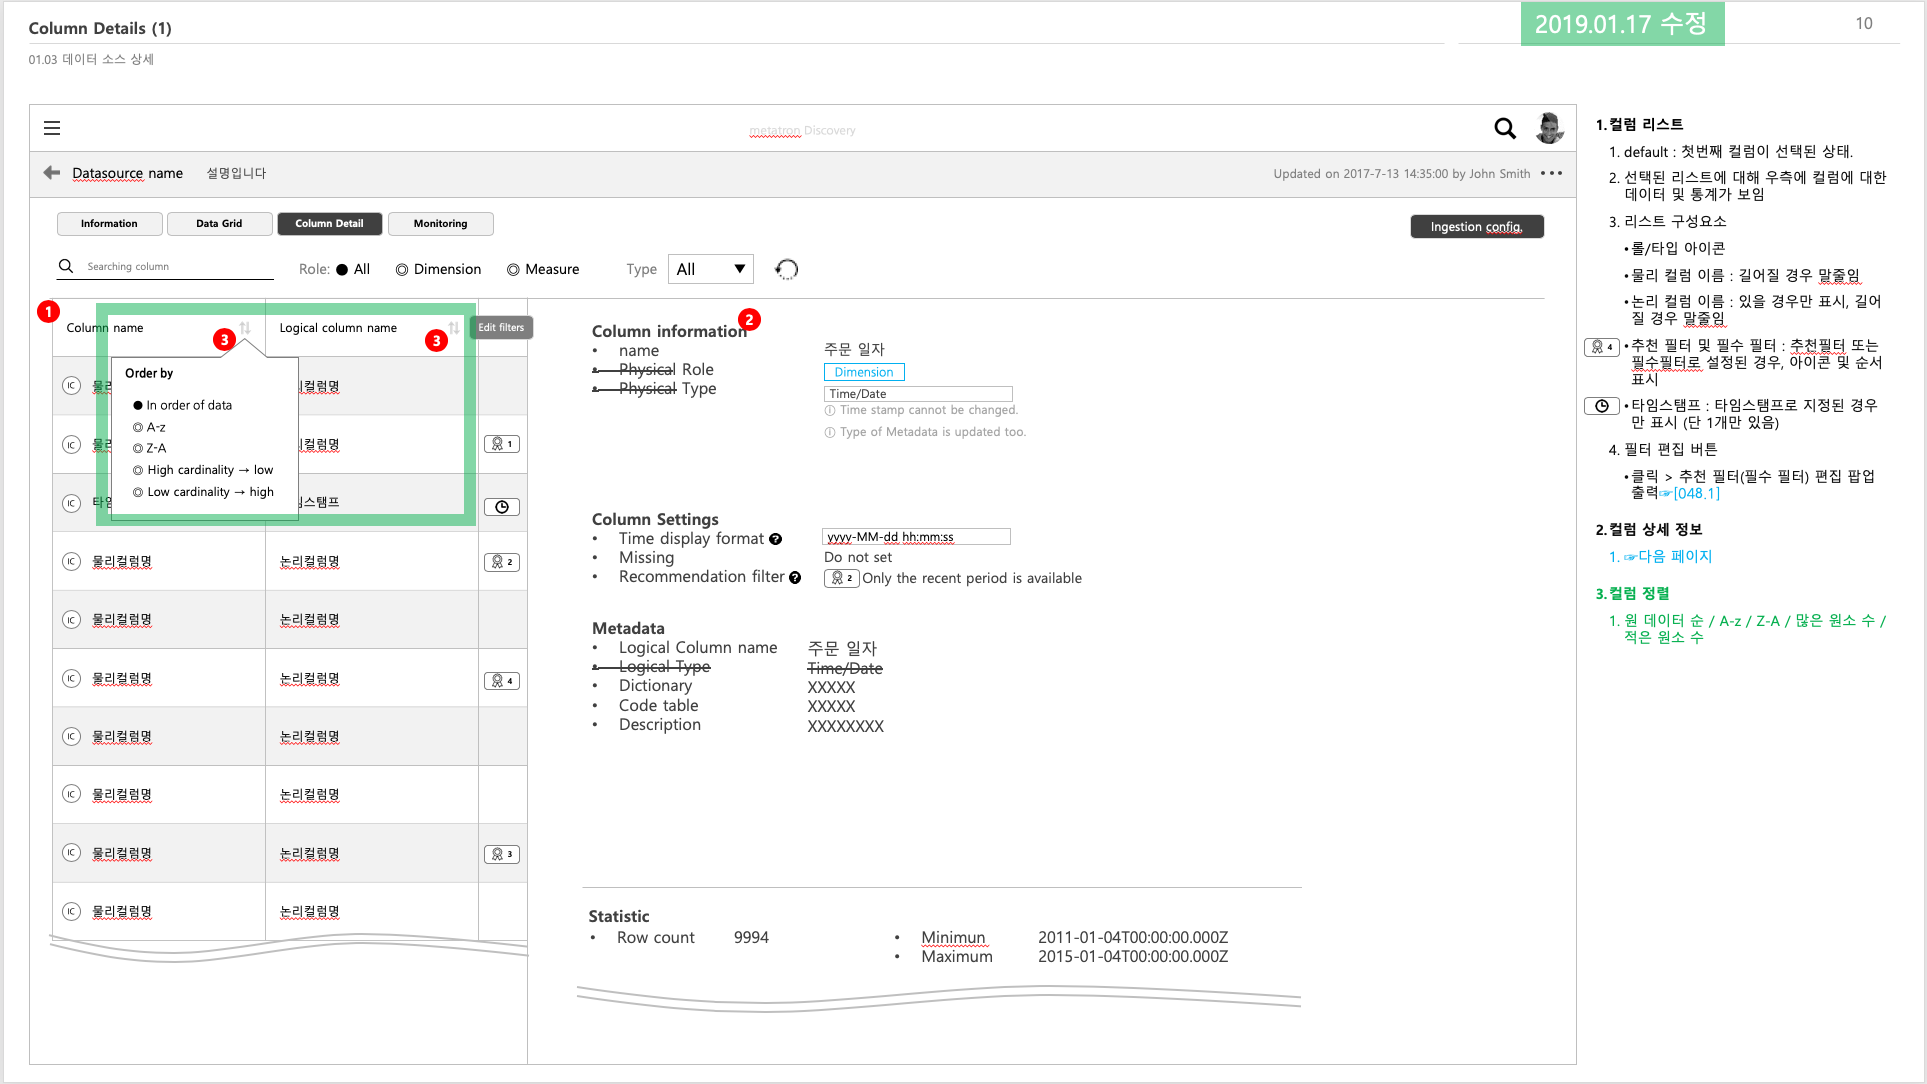1927x1084 pixels.
Task: Click the reset filter refresh icon
Action: (787, 269)
